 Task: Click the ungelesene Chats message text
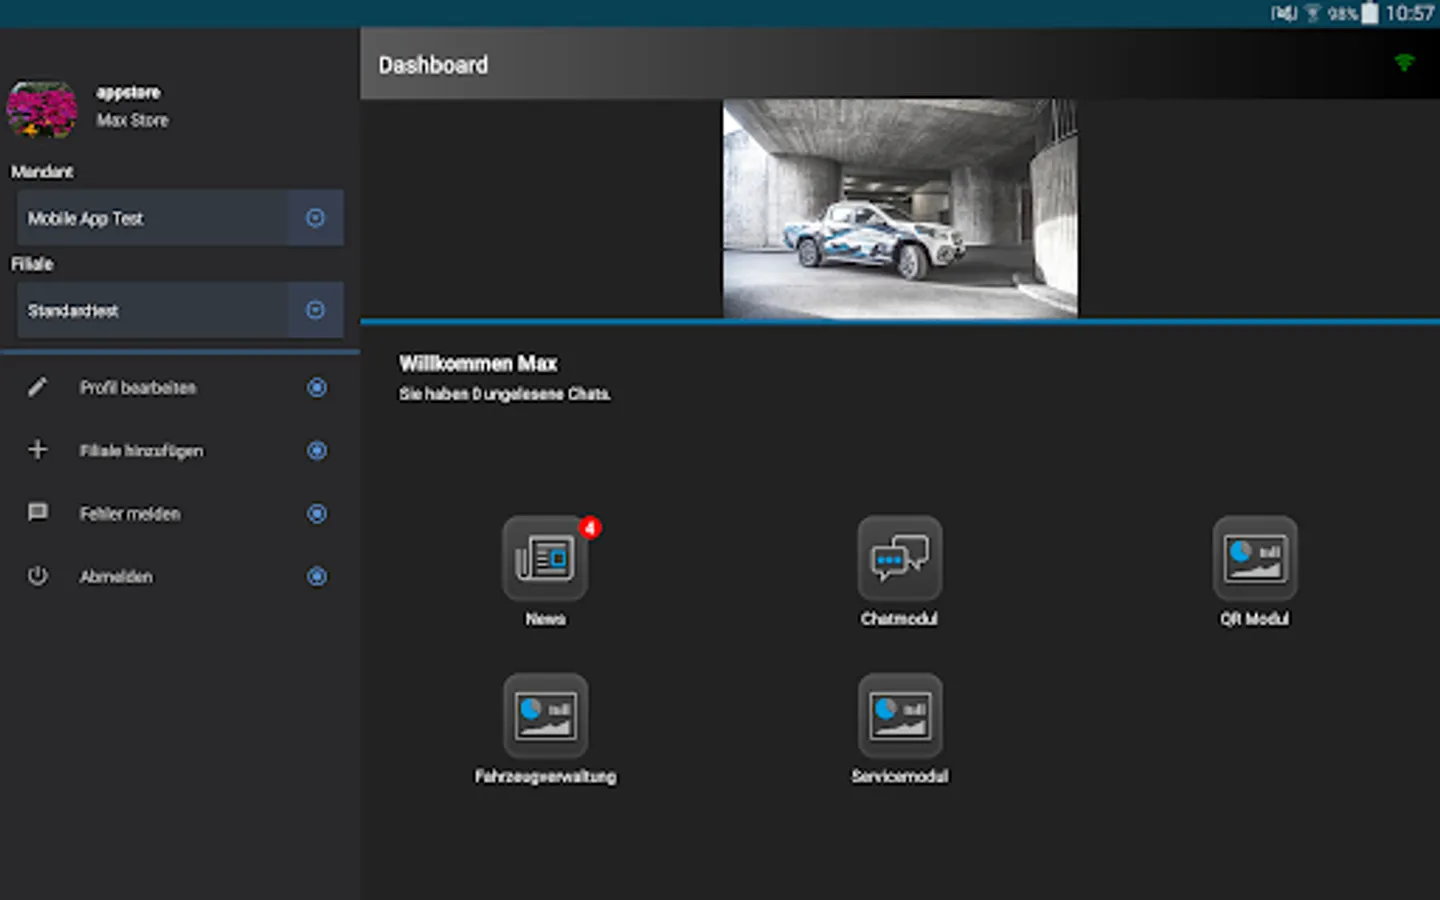click(x=505, y=394)
